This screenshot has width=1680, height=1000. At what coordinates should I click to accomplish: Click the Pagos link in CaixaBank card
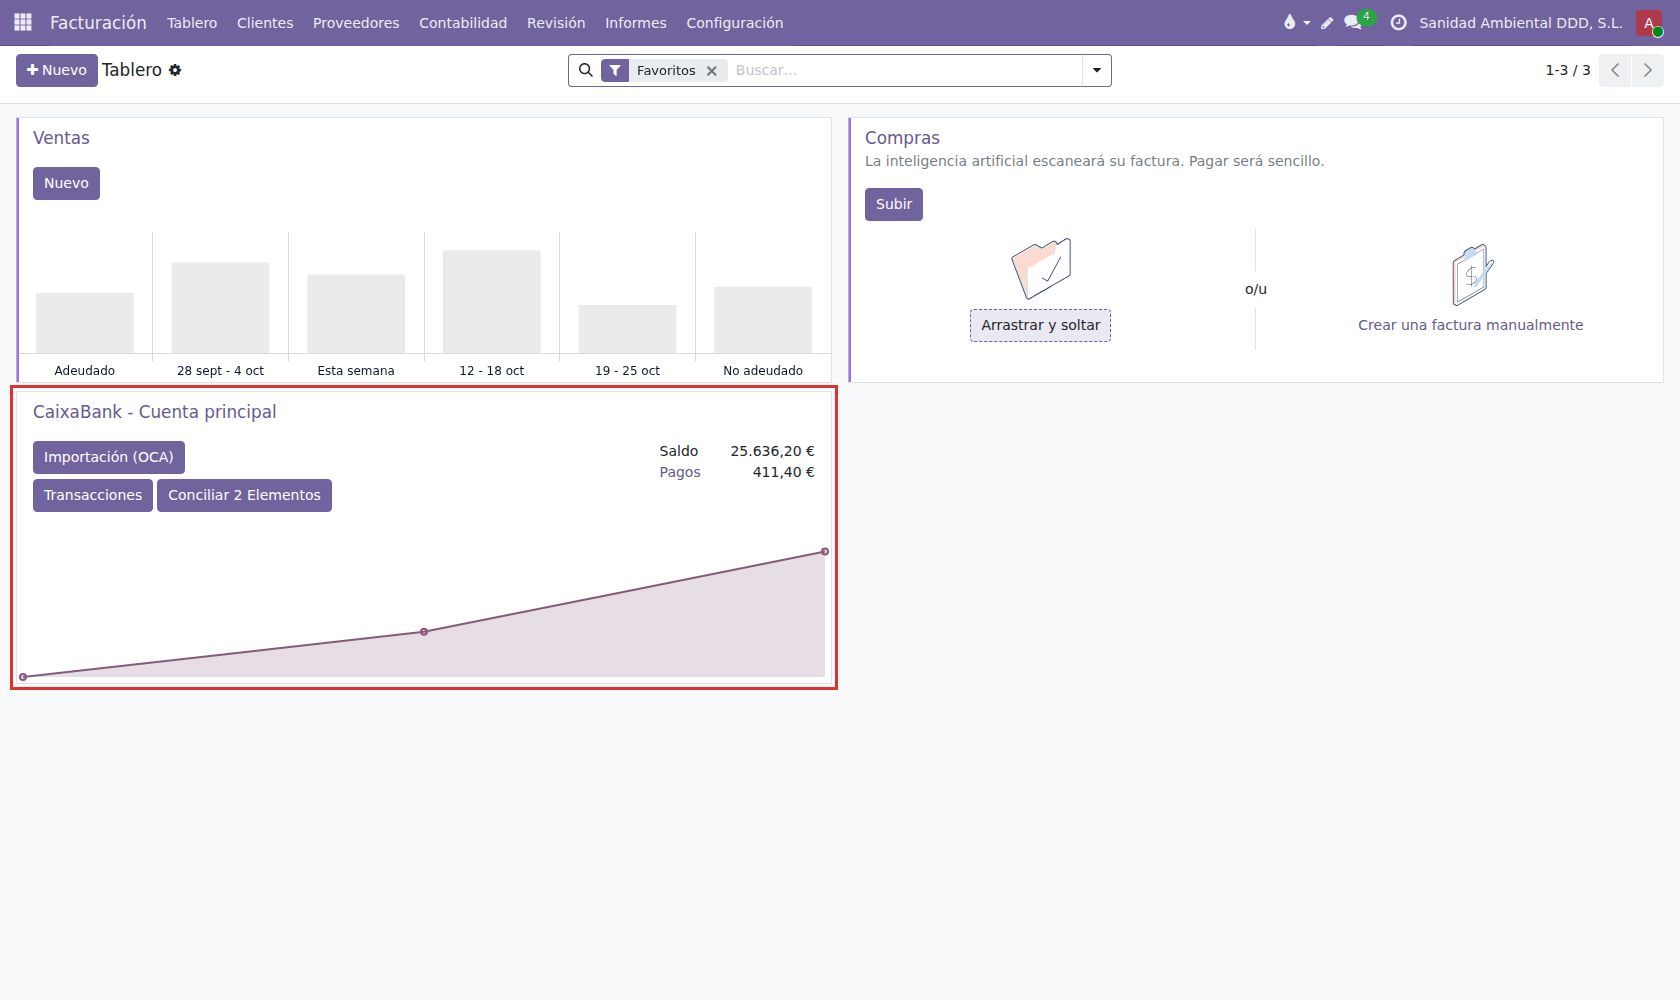click(x=680, y=472)
